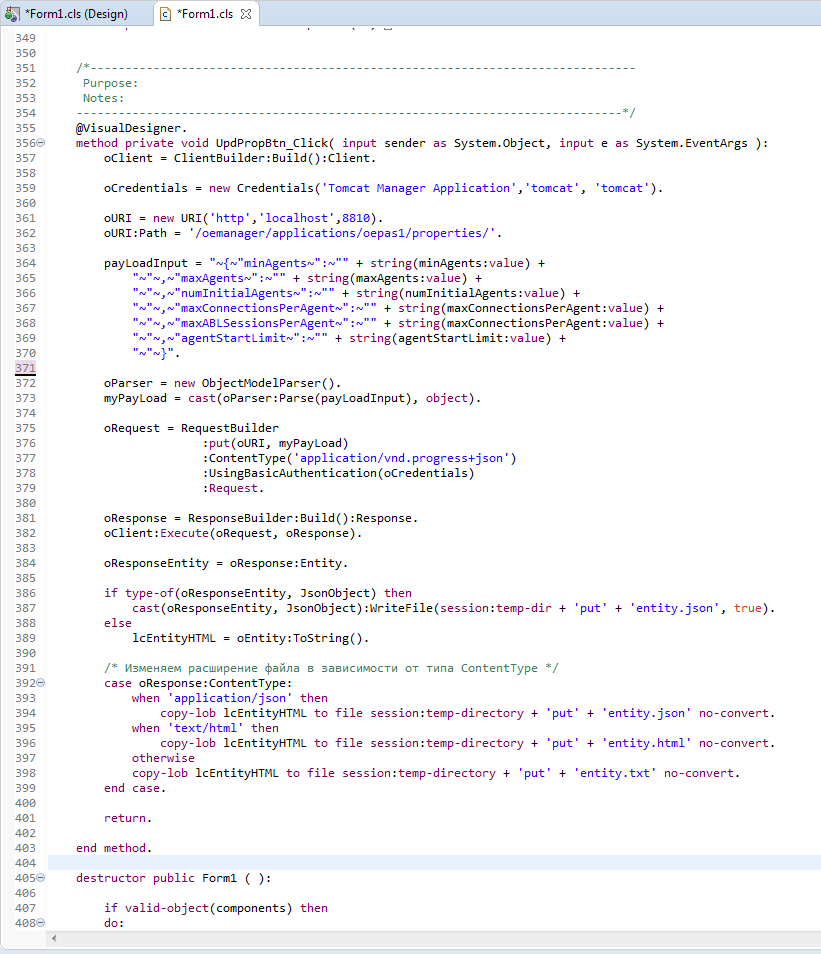The width and height of the screenshot is (821, 954).
Task: Click 'oClient:Execute(oRequest, oResponse).' line
Action: [x=232, y=534]
